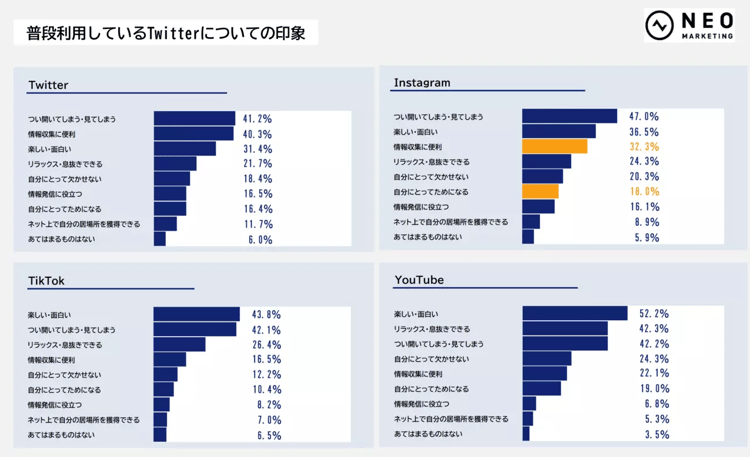Image resolution: width=750 pixels, height=457 pixels.
Task: Select the Instagram chart heading
Action: (422, 83)
